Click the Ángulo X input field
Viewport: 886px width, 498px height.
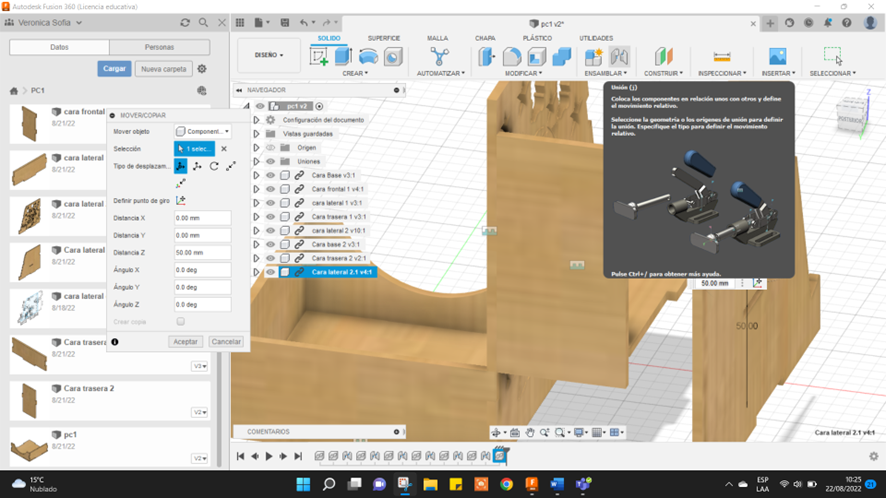pos(202,270)
